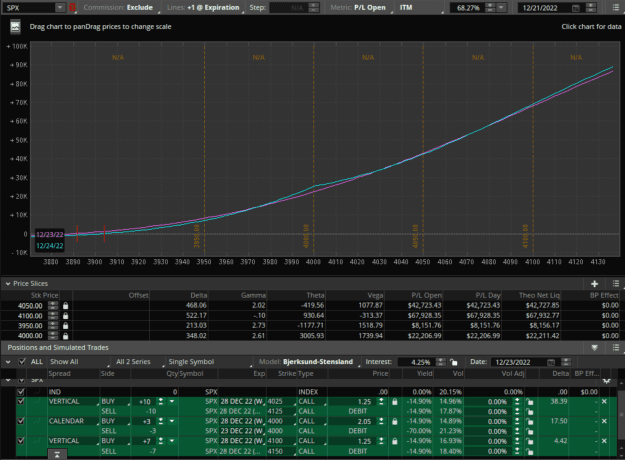Viewport: 625px width, 460px height.
Task: Open the Single Symbol dropdown
Action: point(209,362)
